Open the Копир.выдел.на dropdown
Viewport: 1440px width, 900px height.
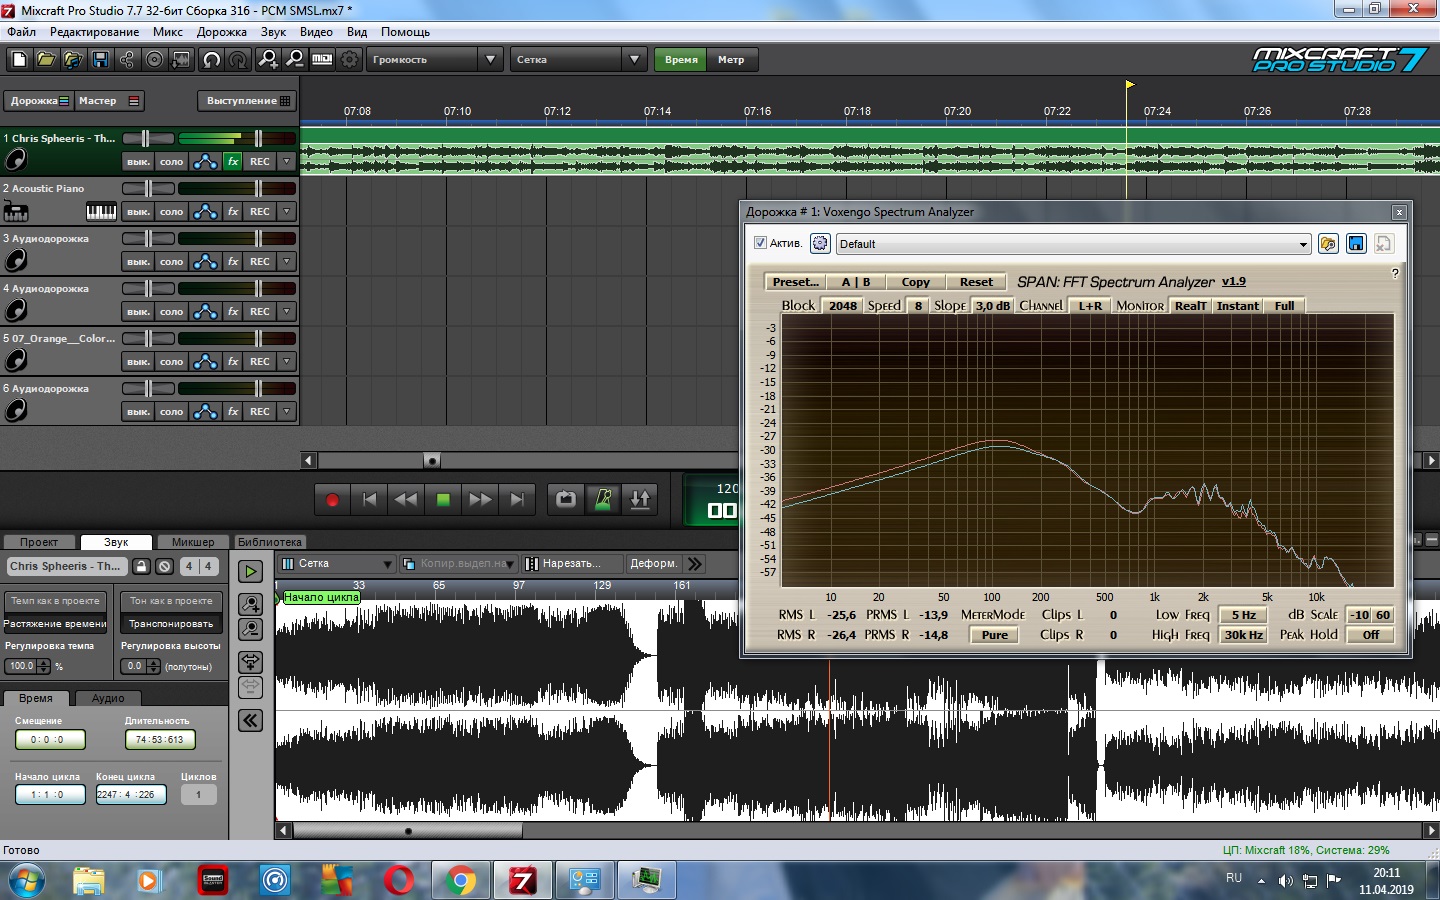[510, 564]
